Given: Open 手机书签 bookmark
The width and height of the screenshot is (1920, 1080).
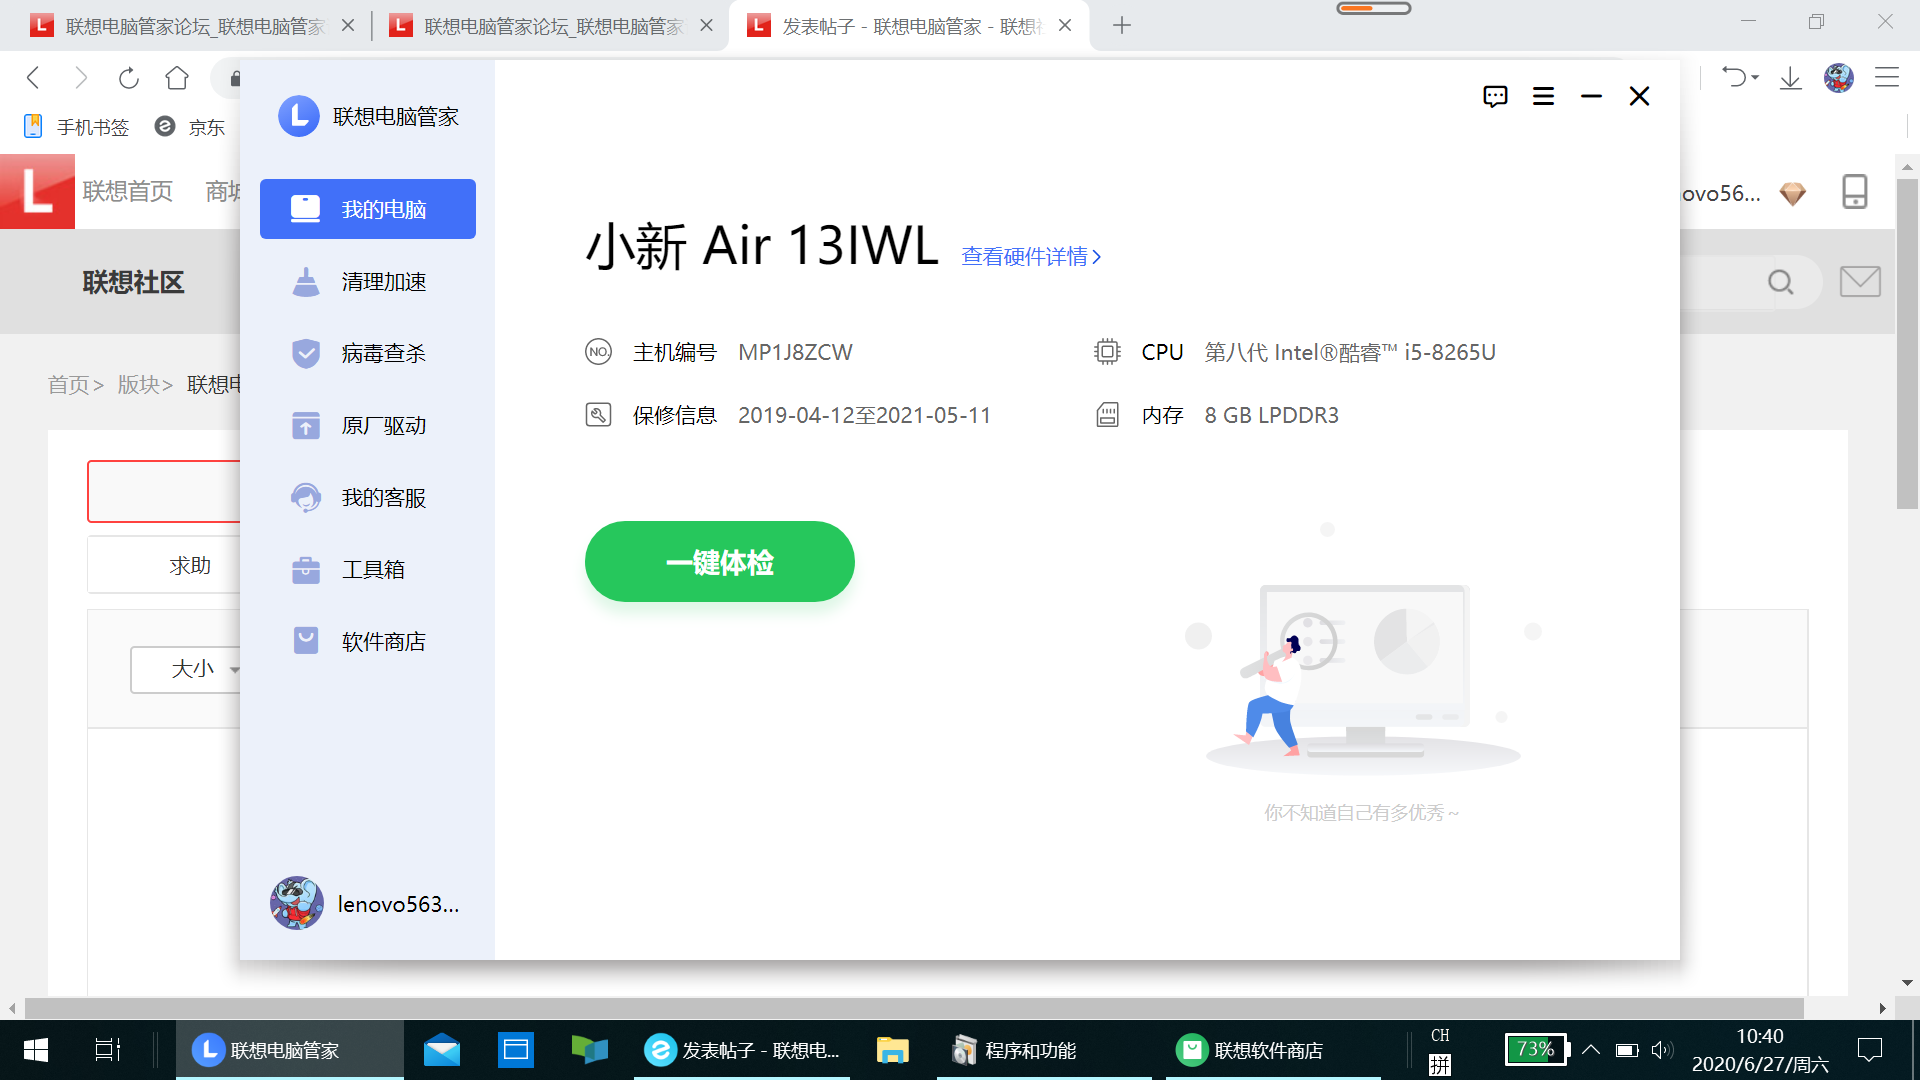Looking at the screenshot, I should (77, 127).
